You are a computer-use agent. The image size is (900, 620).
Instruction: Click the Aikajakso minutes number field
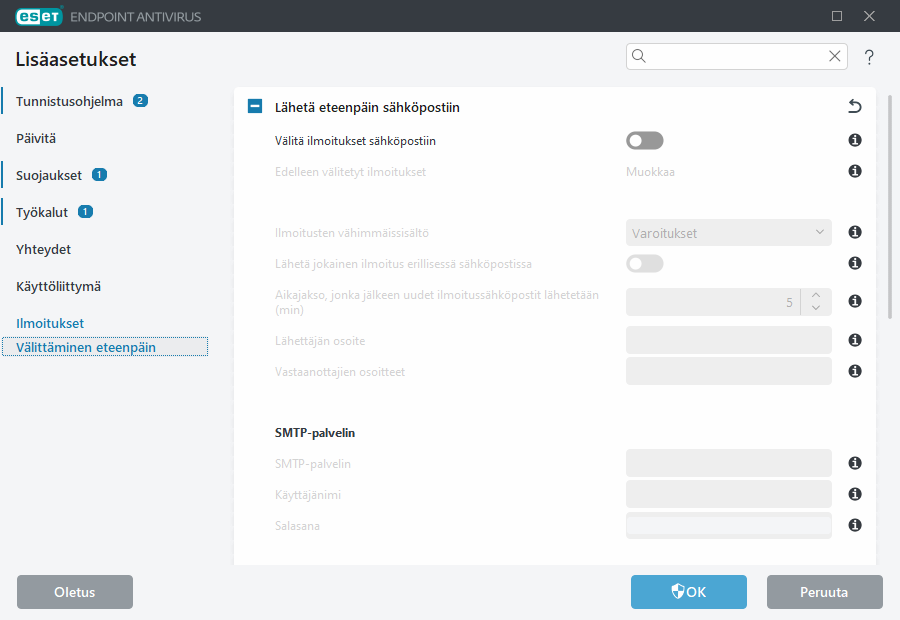pos(713,302)
